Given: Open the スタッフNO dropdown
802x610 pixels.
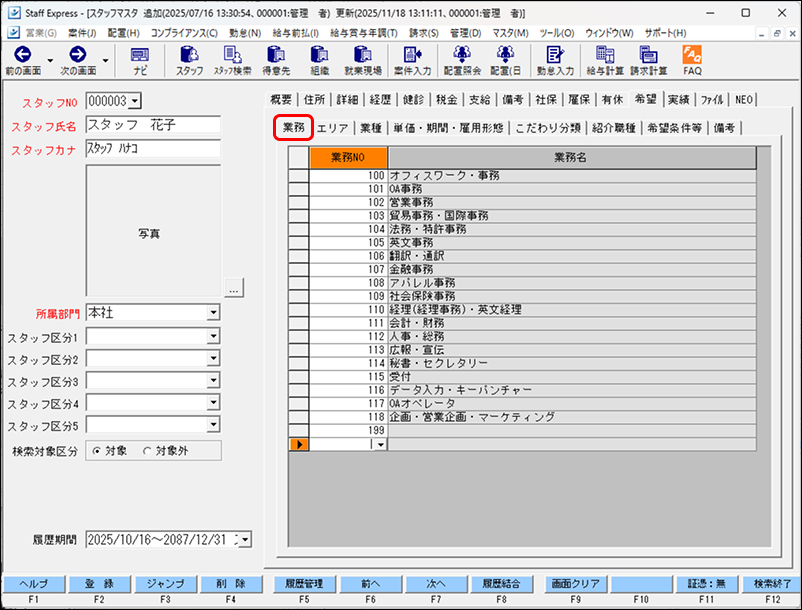Looking at the screenshot, I should pyautogui.click(x=133, y=100).
